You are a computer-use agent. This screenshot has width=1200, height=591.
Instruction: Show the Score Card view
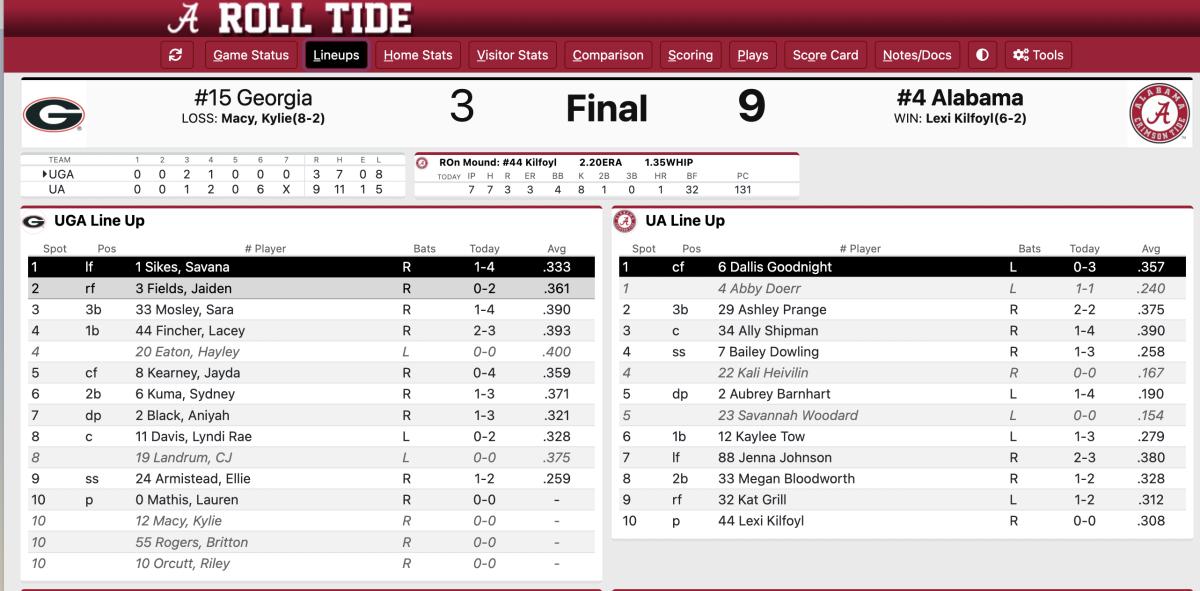pyautogui.click(x=825, y=55)
